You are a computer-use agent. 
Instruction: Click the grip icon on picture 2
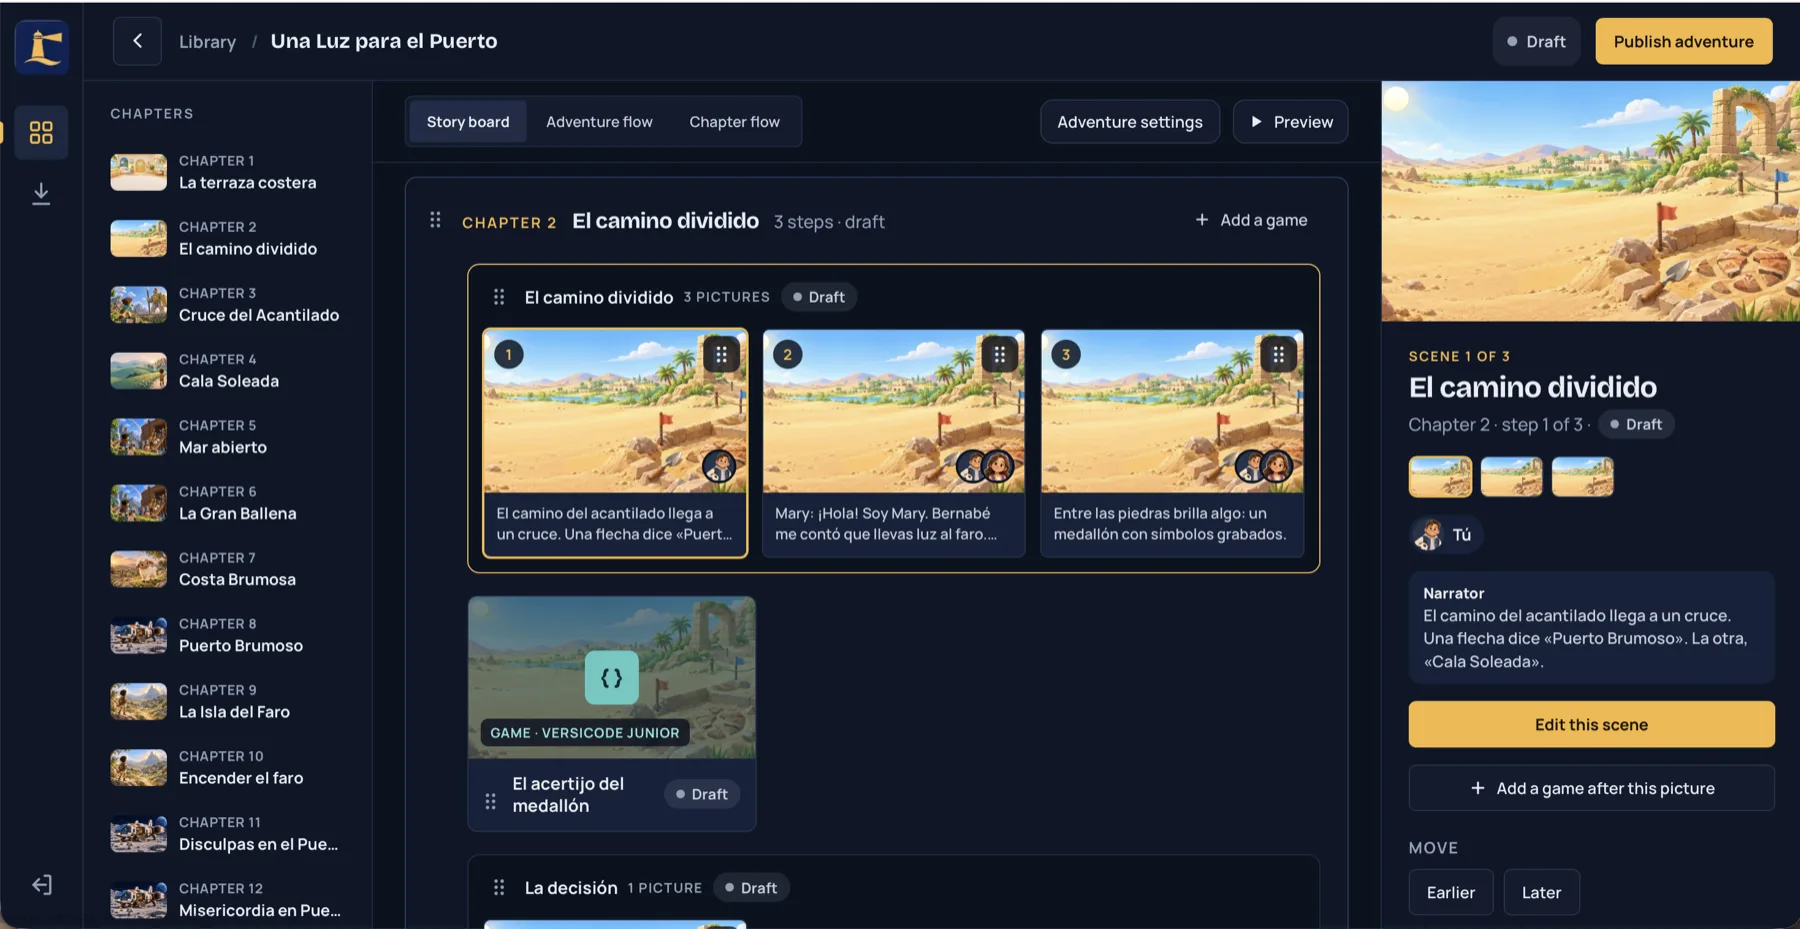(999, 354)
